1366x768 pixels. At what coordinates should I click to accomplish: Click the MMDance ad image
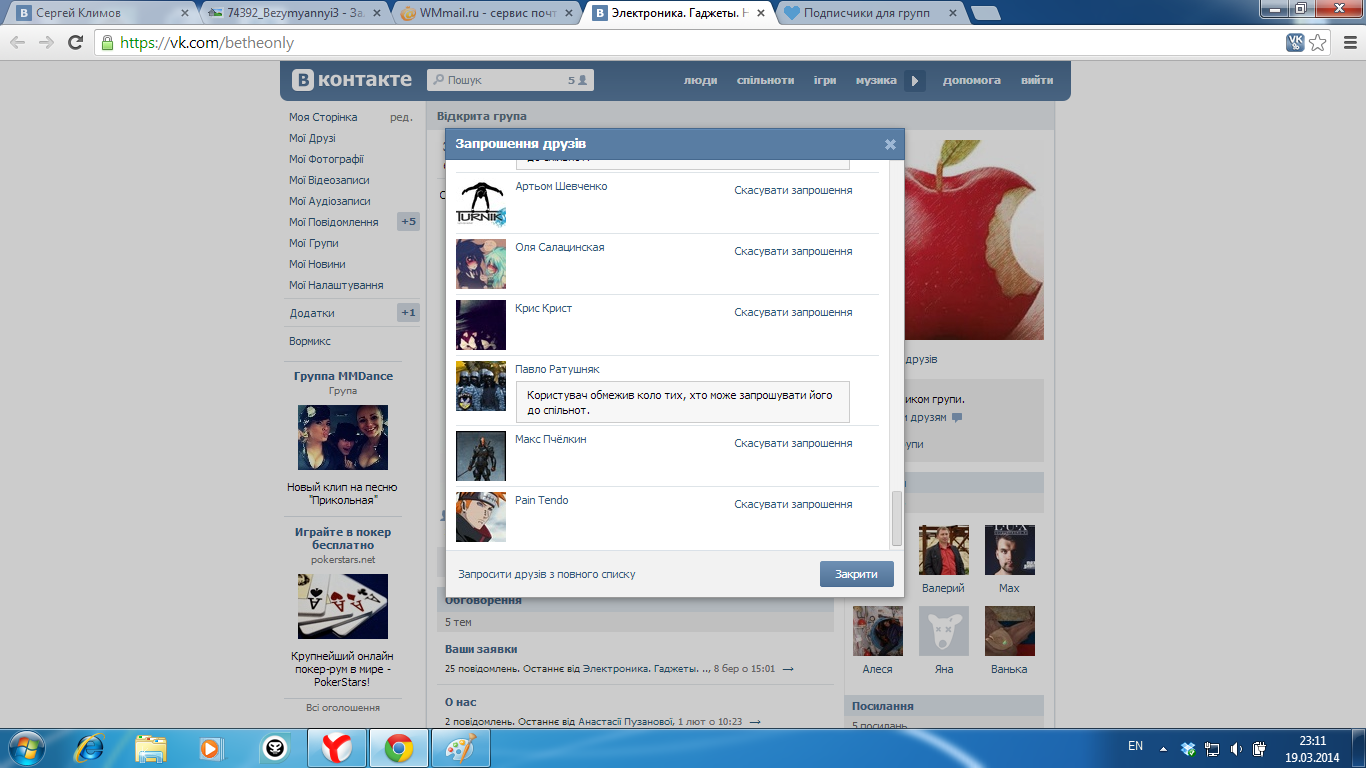(343, 437)
